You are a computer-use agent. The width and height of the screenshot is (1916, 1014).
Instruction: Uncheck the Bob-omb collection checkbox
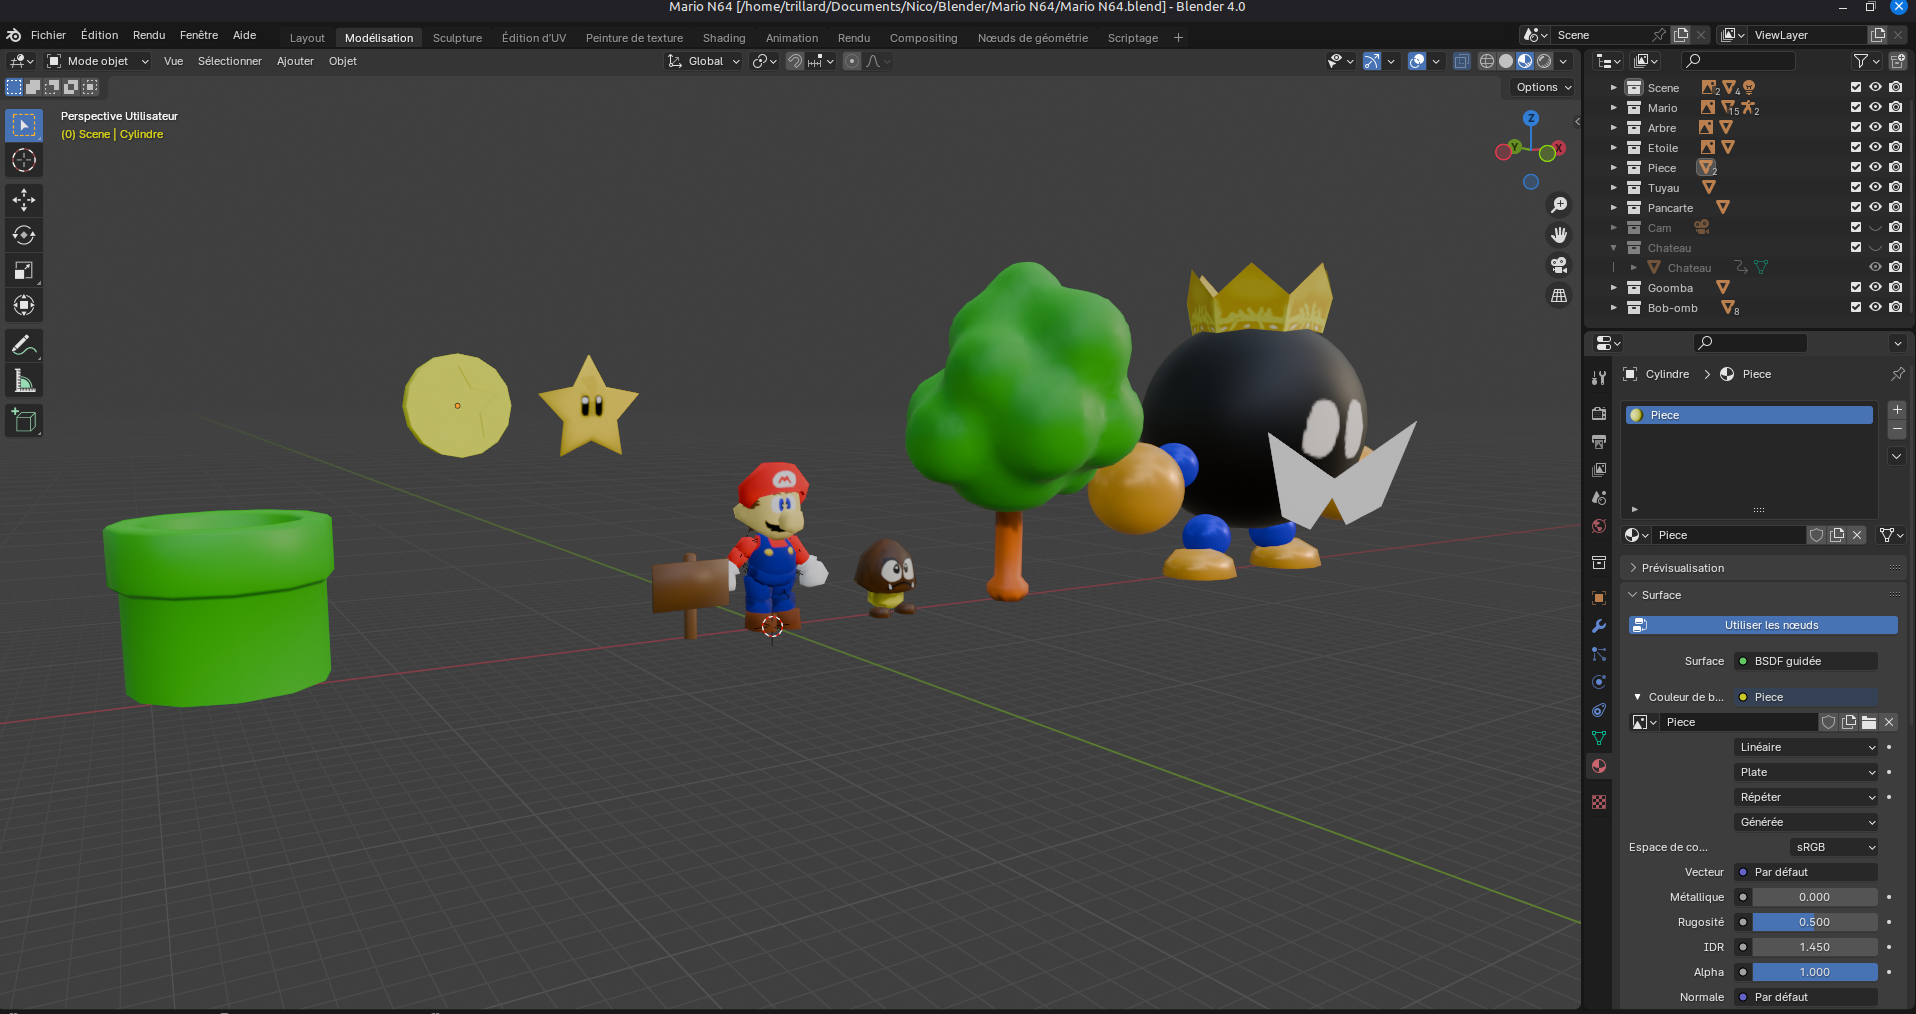tap(1856, 307)
